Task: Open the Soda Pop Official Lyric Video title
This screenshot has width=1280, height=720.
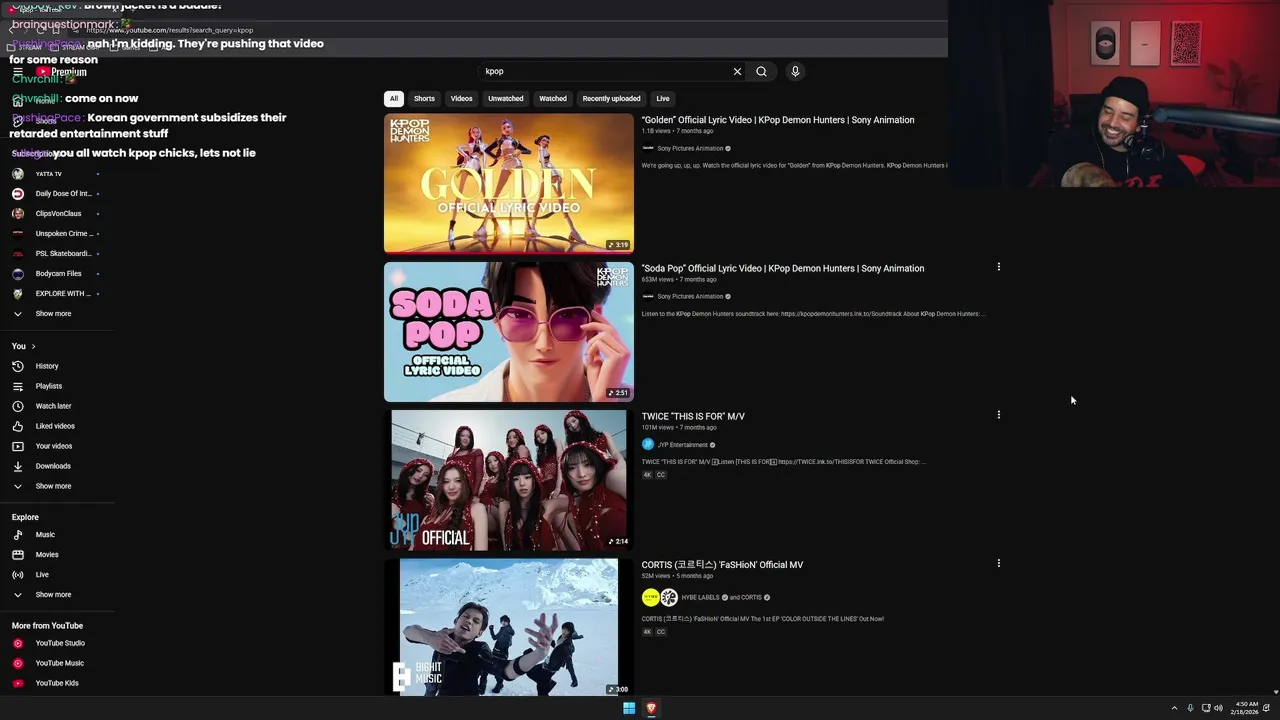Action: click(x=783, y=268)
